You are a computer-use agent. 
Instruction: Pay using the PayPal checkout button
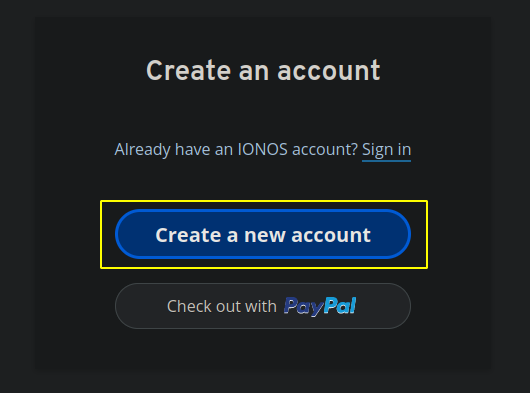tap(263, 306)
